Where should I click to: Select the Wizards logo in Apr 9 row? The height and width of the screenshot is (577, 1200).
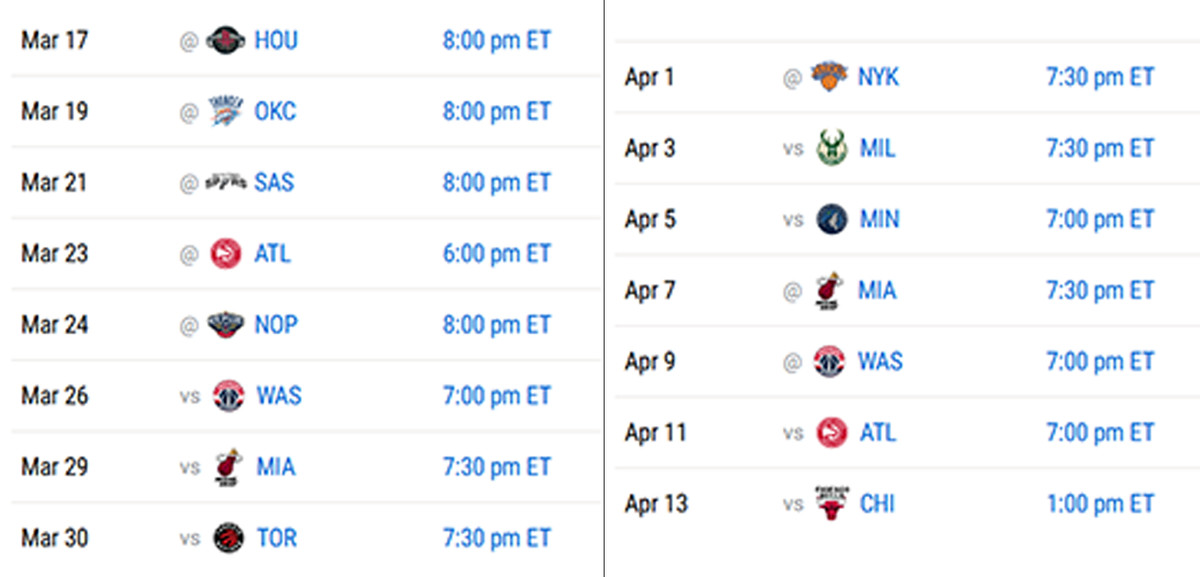pos(830,361)
